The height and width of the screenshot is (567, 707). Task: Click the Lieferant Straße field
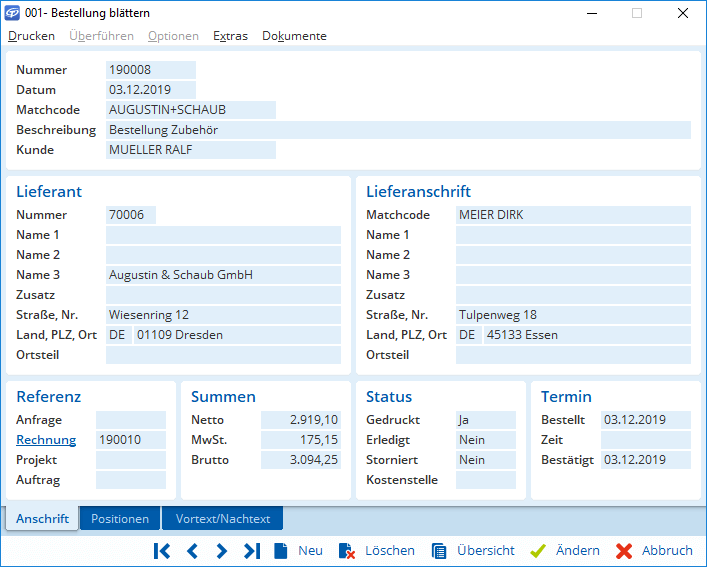pyautogui.click(x=223, y=315)
